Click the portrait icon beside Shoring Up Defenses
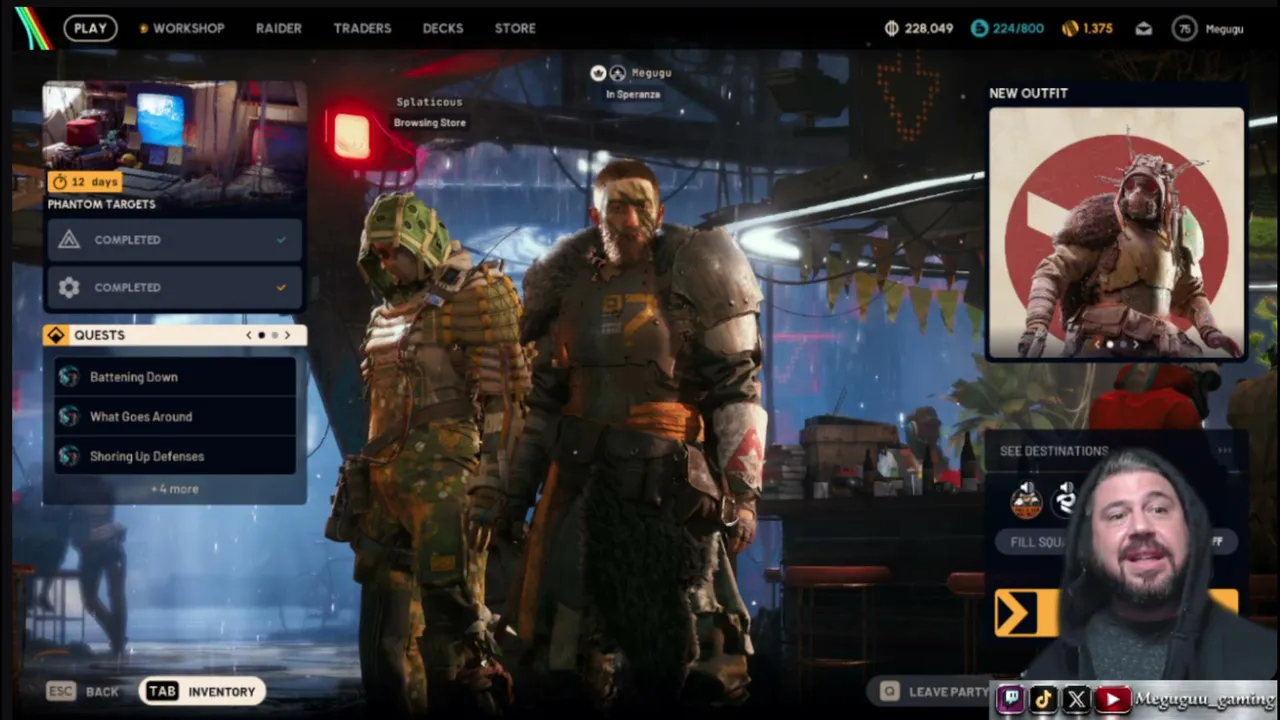 pos(69,456)
